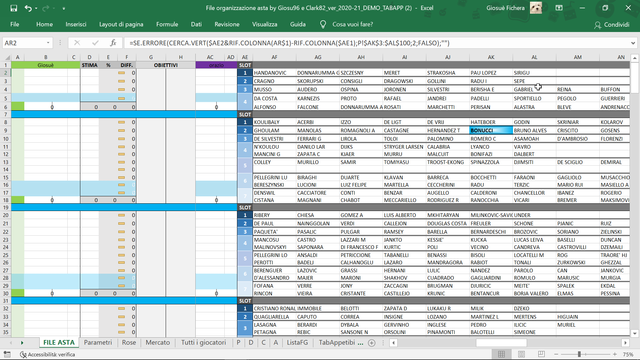Customize the Quick Access Toolbar dropdown
The height and width of the screenshot is (360, 640).
click(x=64, y=9)
